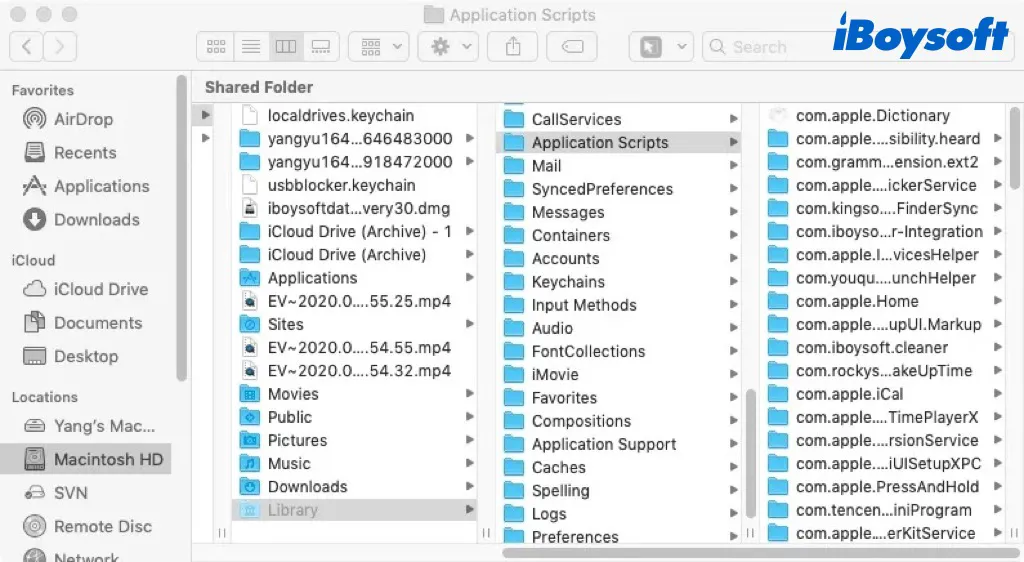Click the Share toolbar icon

tap(514, 46)
